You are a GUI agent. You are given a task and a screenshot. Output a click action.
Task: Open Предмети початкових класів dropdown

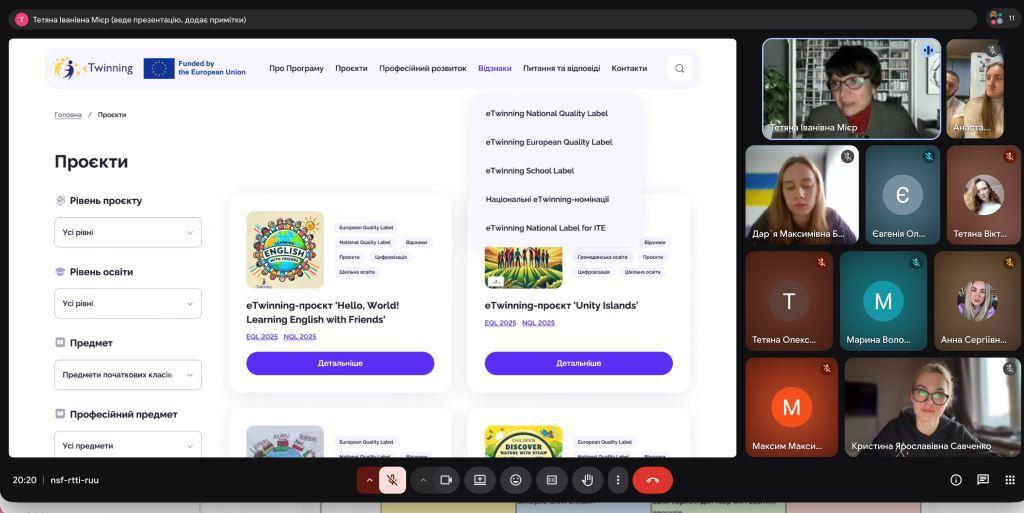click(x=128, y=375)
